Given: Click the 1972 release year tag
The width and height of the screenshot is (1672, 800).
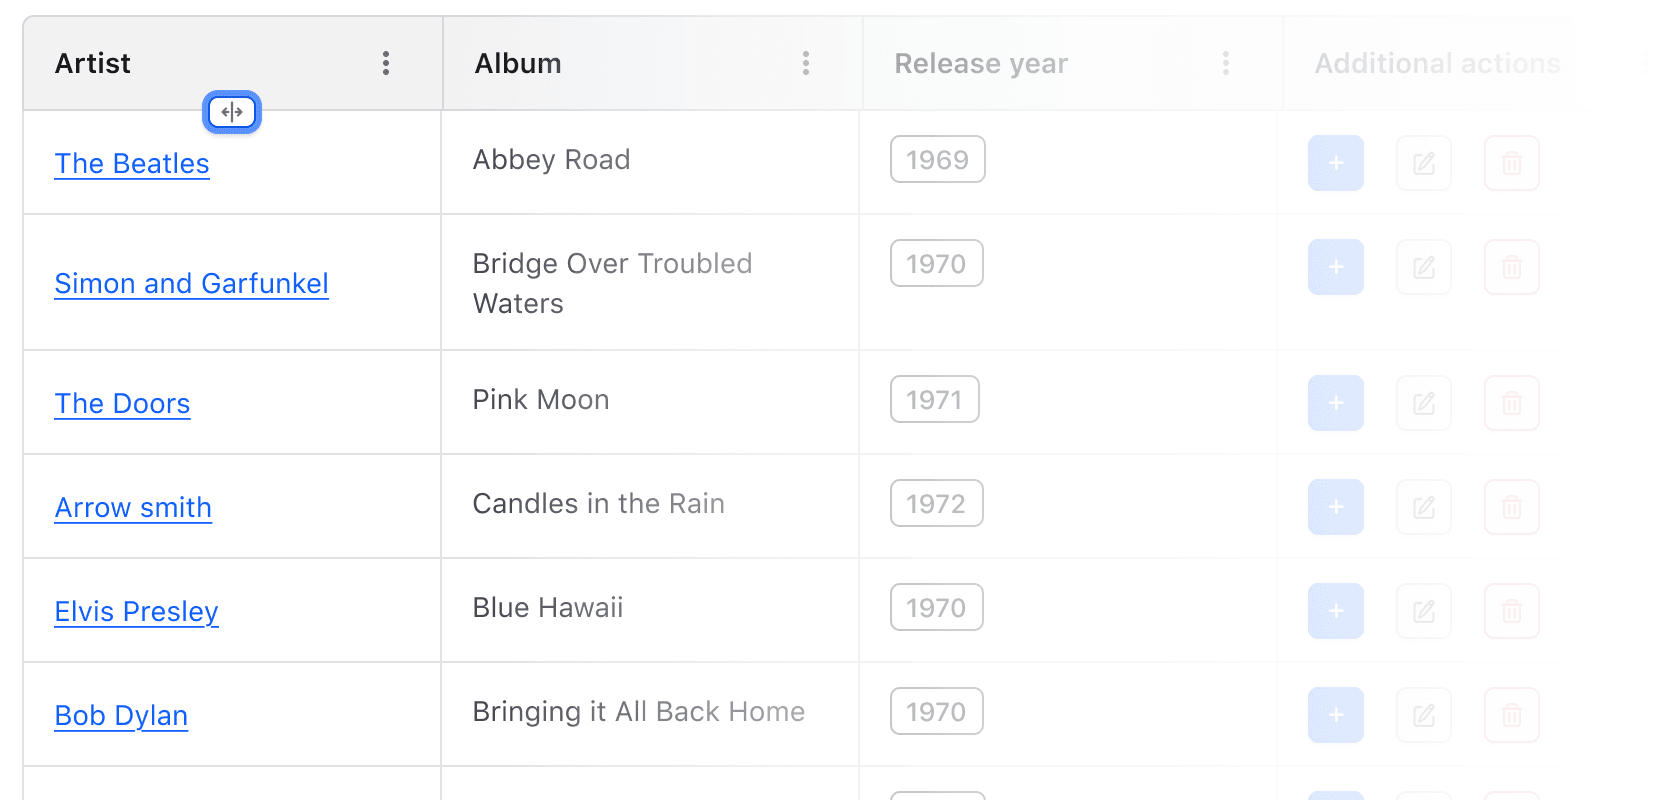Looking at the screenshot, I should point(937,504).
